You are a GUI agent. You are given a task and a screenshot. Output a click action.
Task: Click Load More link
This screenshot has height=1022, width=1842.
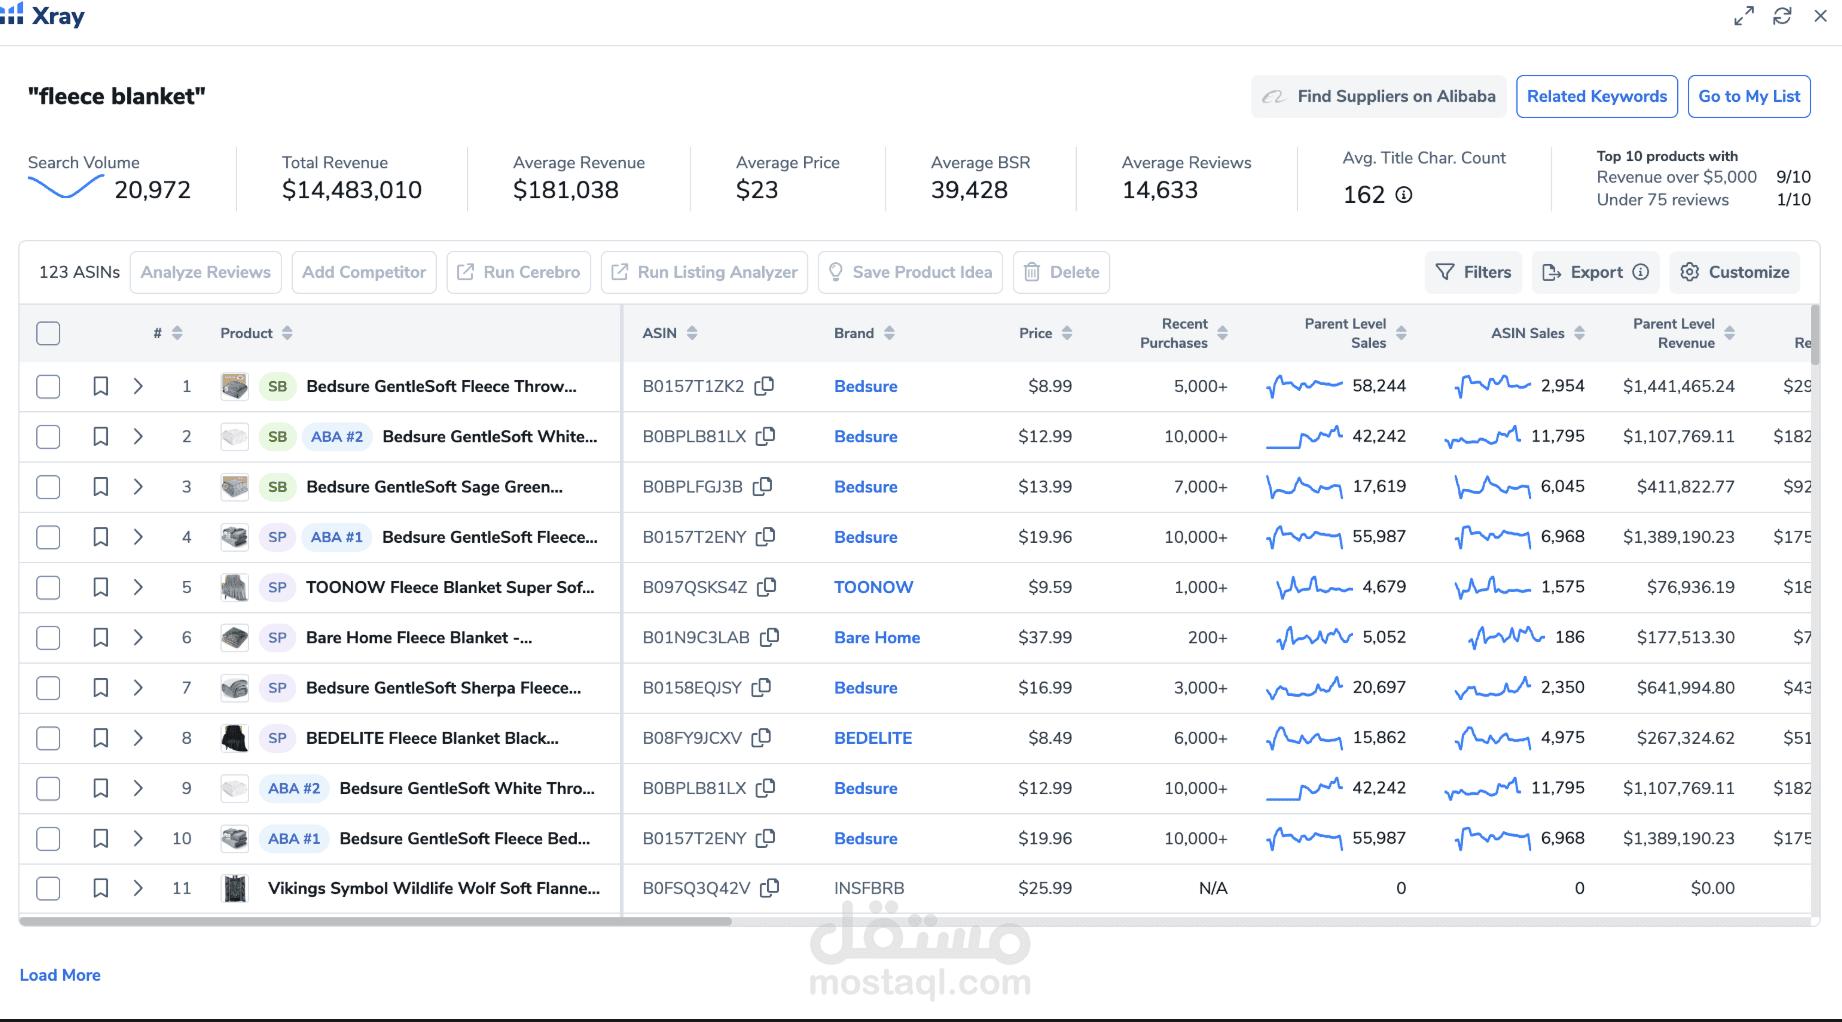pyautogui.click(x=60, y=975)
